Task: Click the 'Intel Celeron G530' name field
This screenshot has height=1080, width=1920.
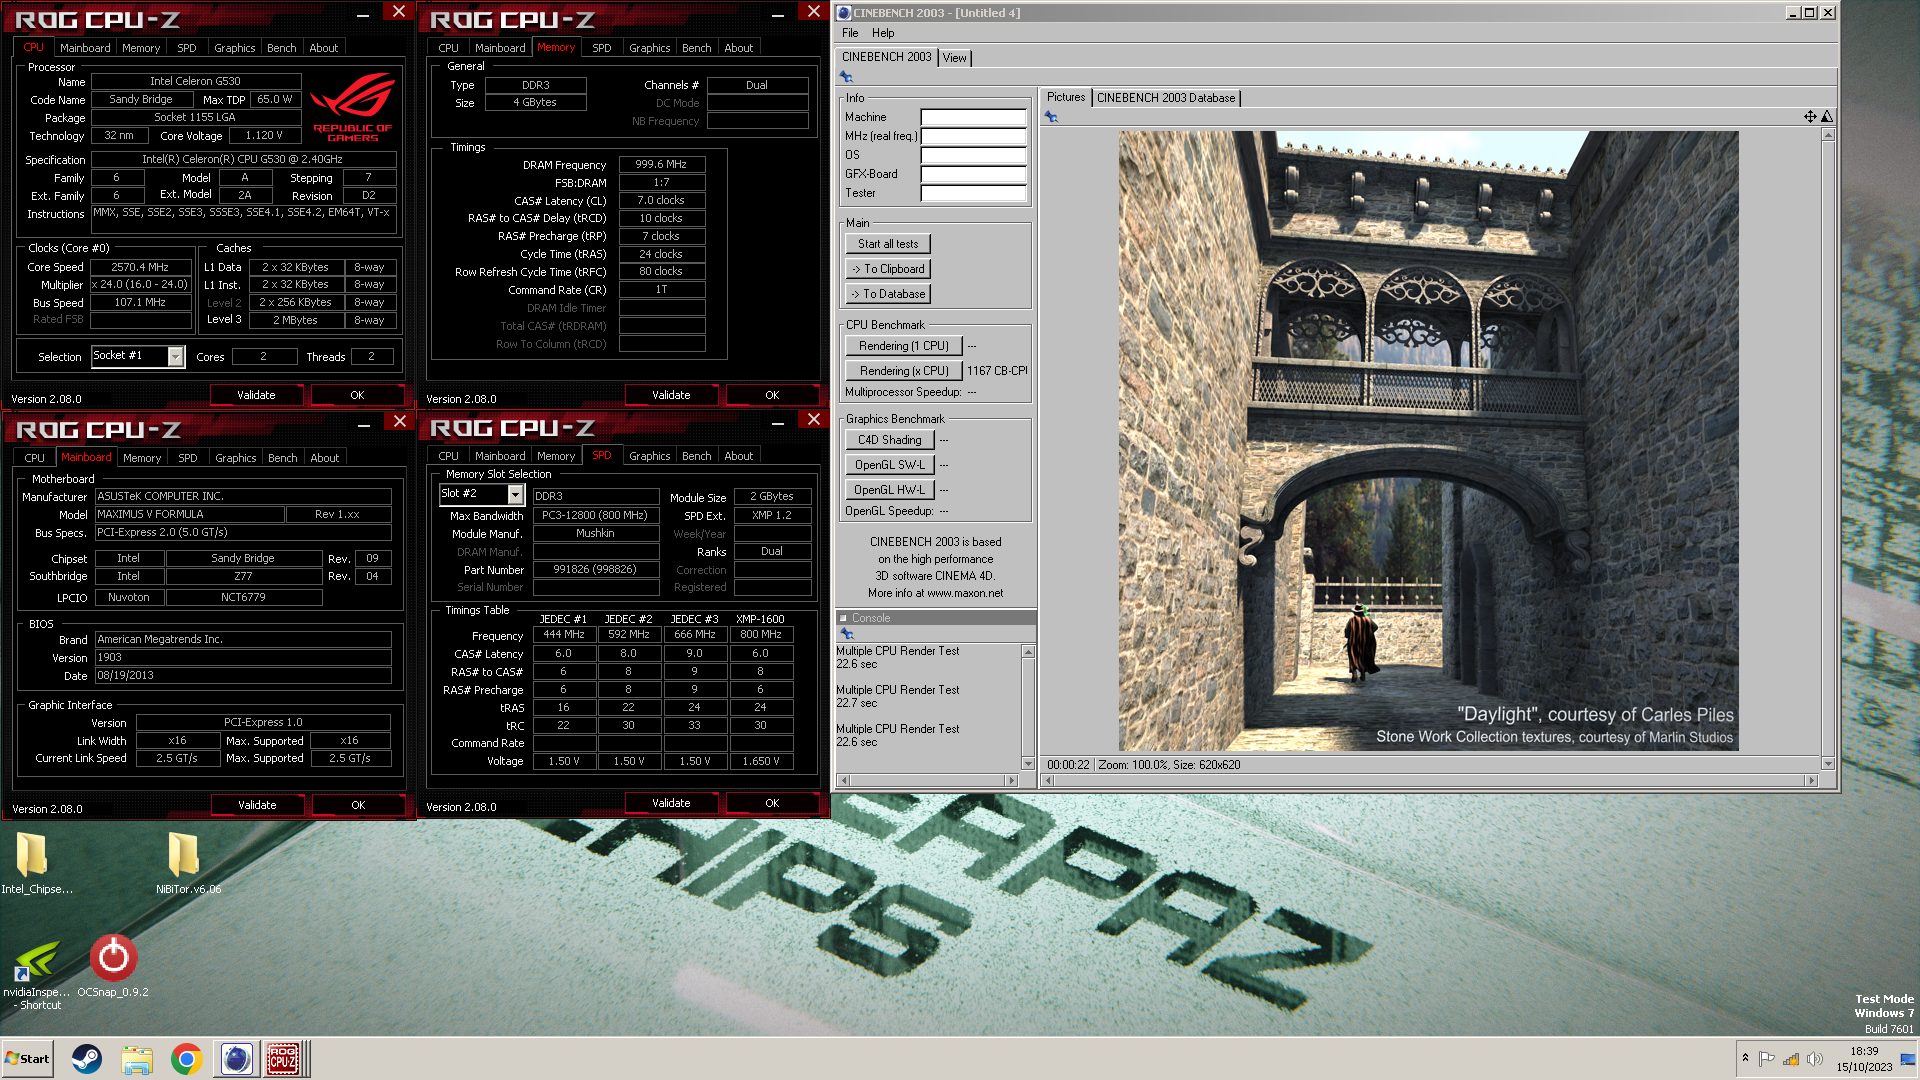Action: [x=195, y=81]
